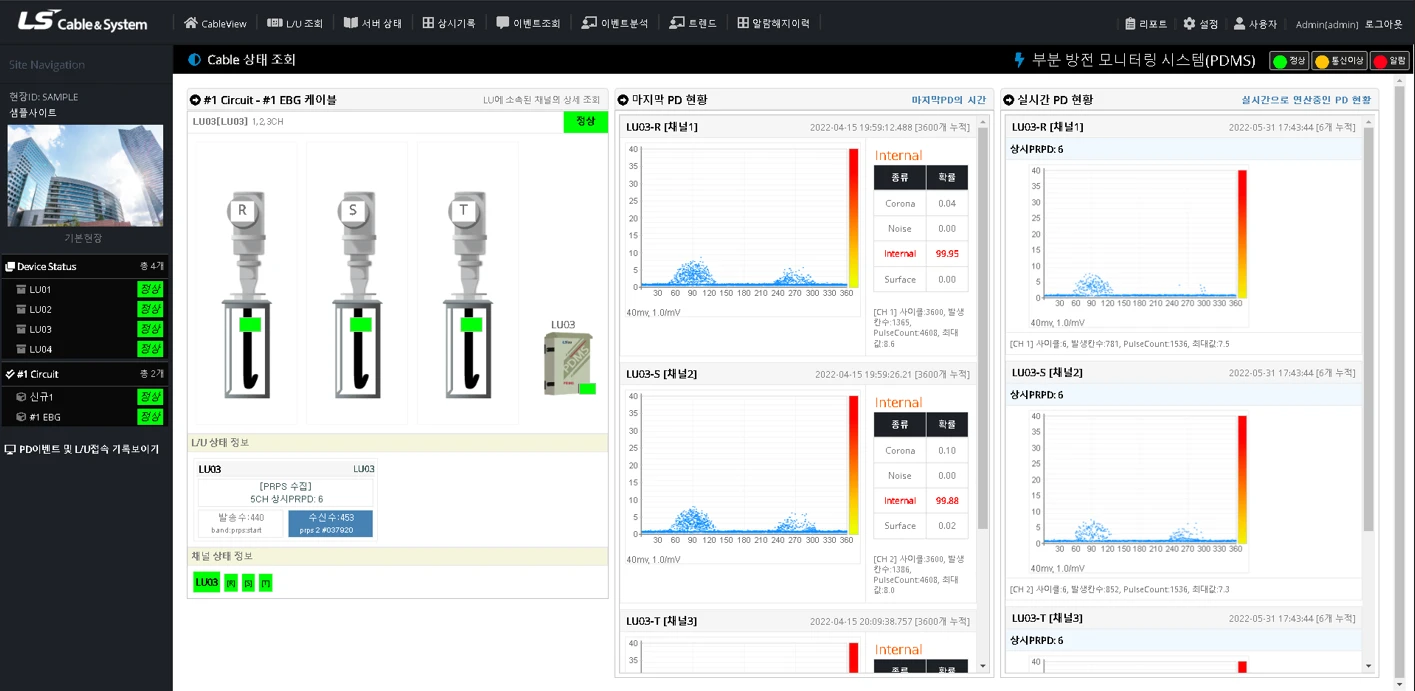
Task: Click the 통신이상 yellow legend indicator
Action: [1338, 61]
